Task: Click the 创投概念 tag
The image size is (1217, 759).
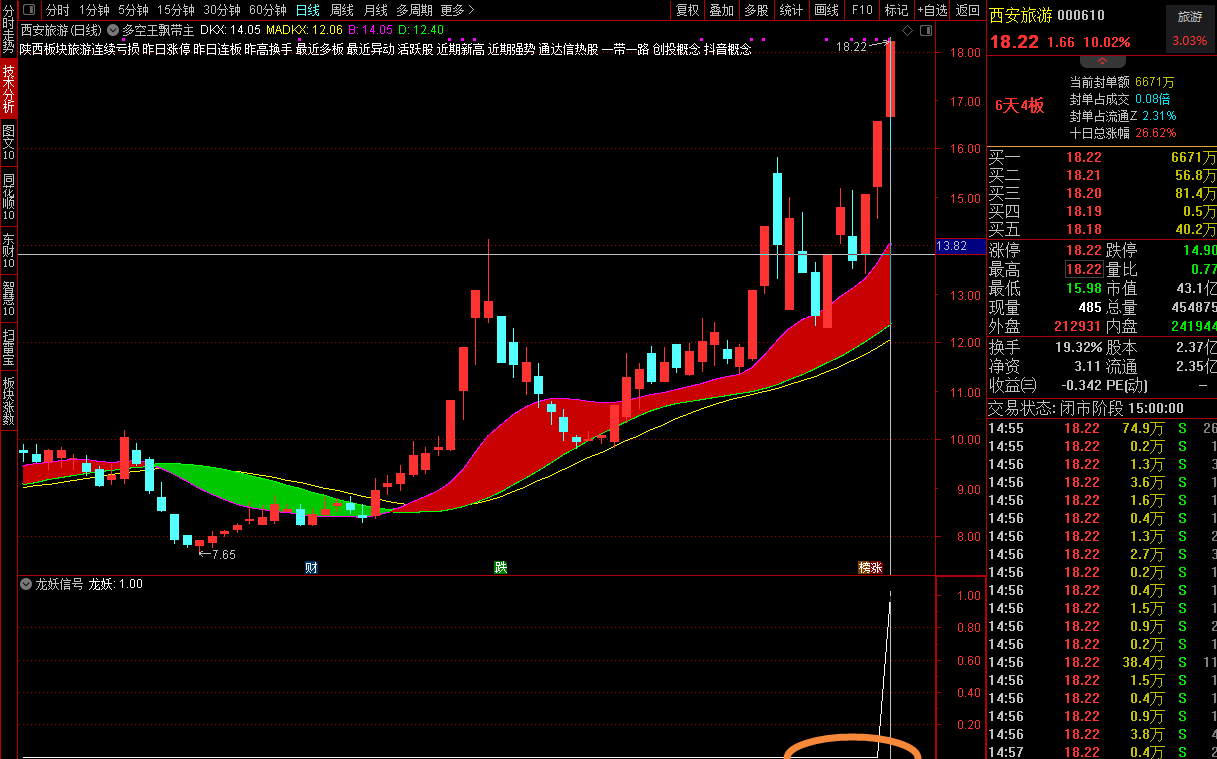Action: point(676,48)
